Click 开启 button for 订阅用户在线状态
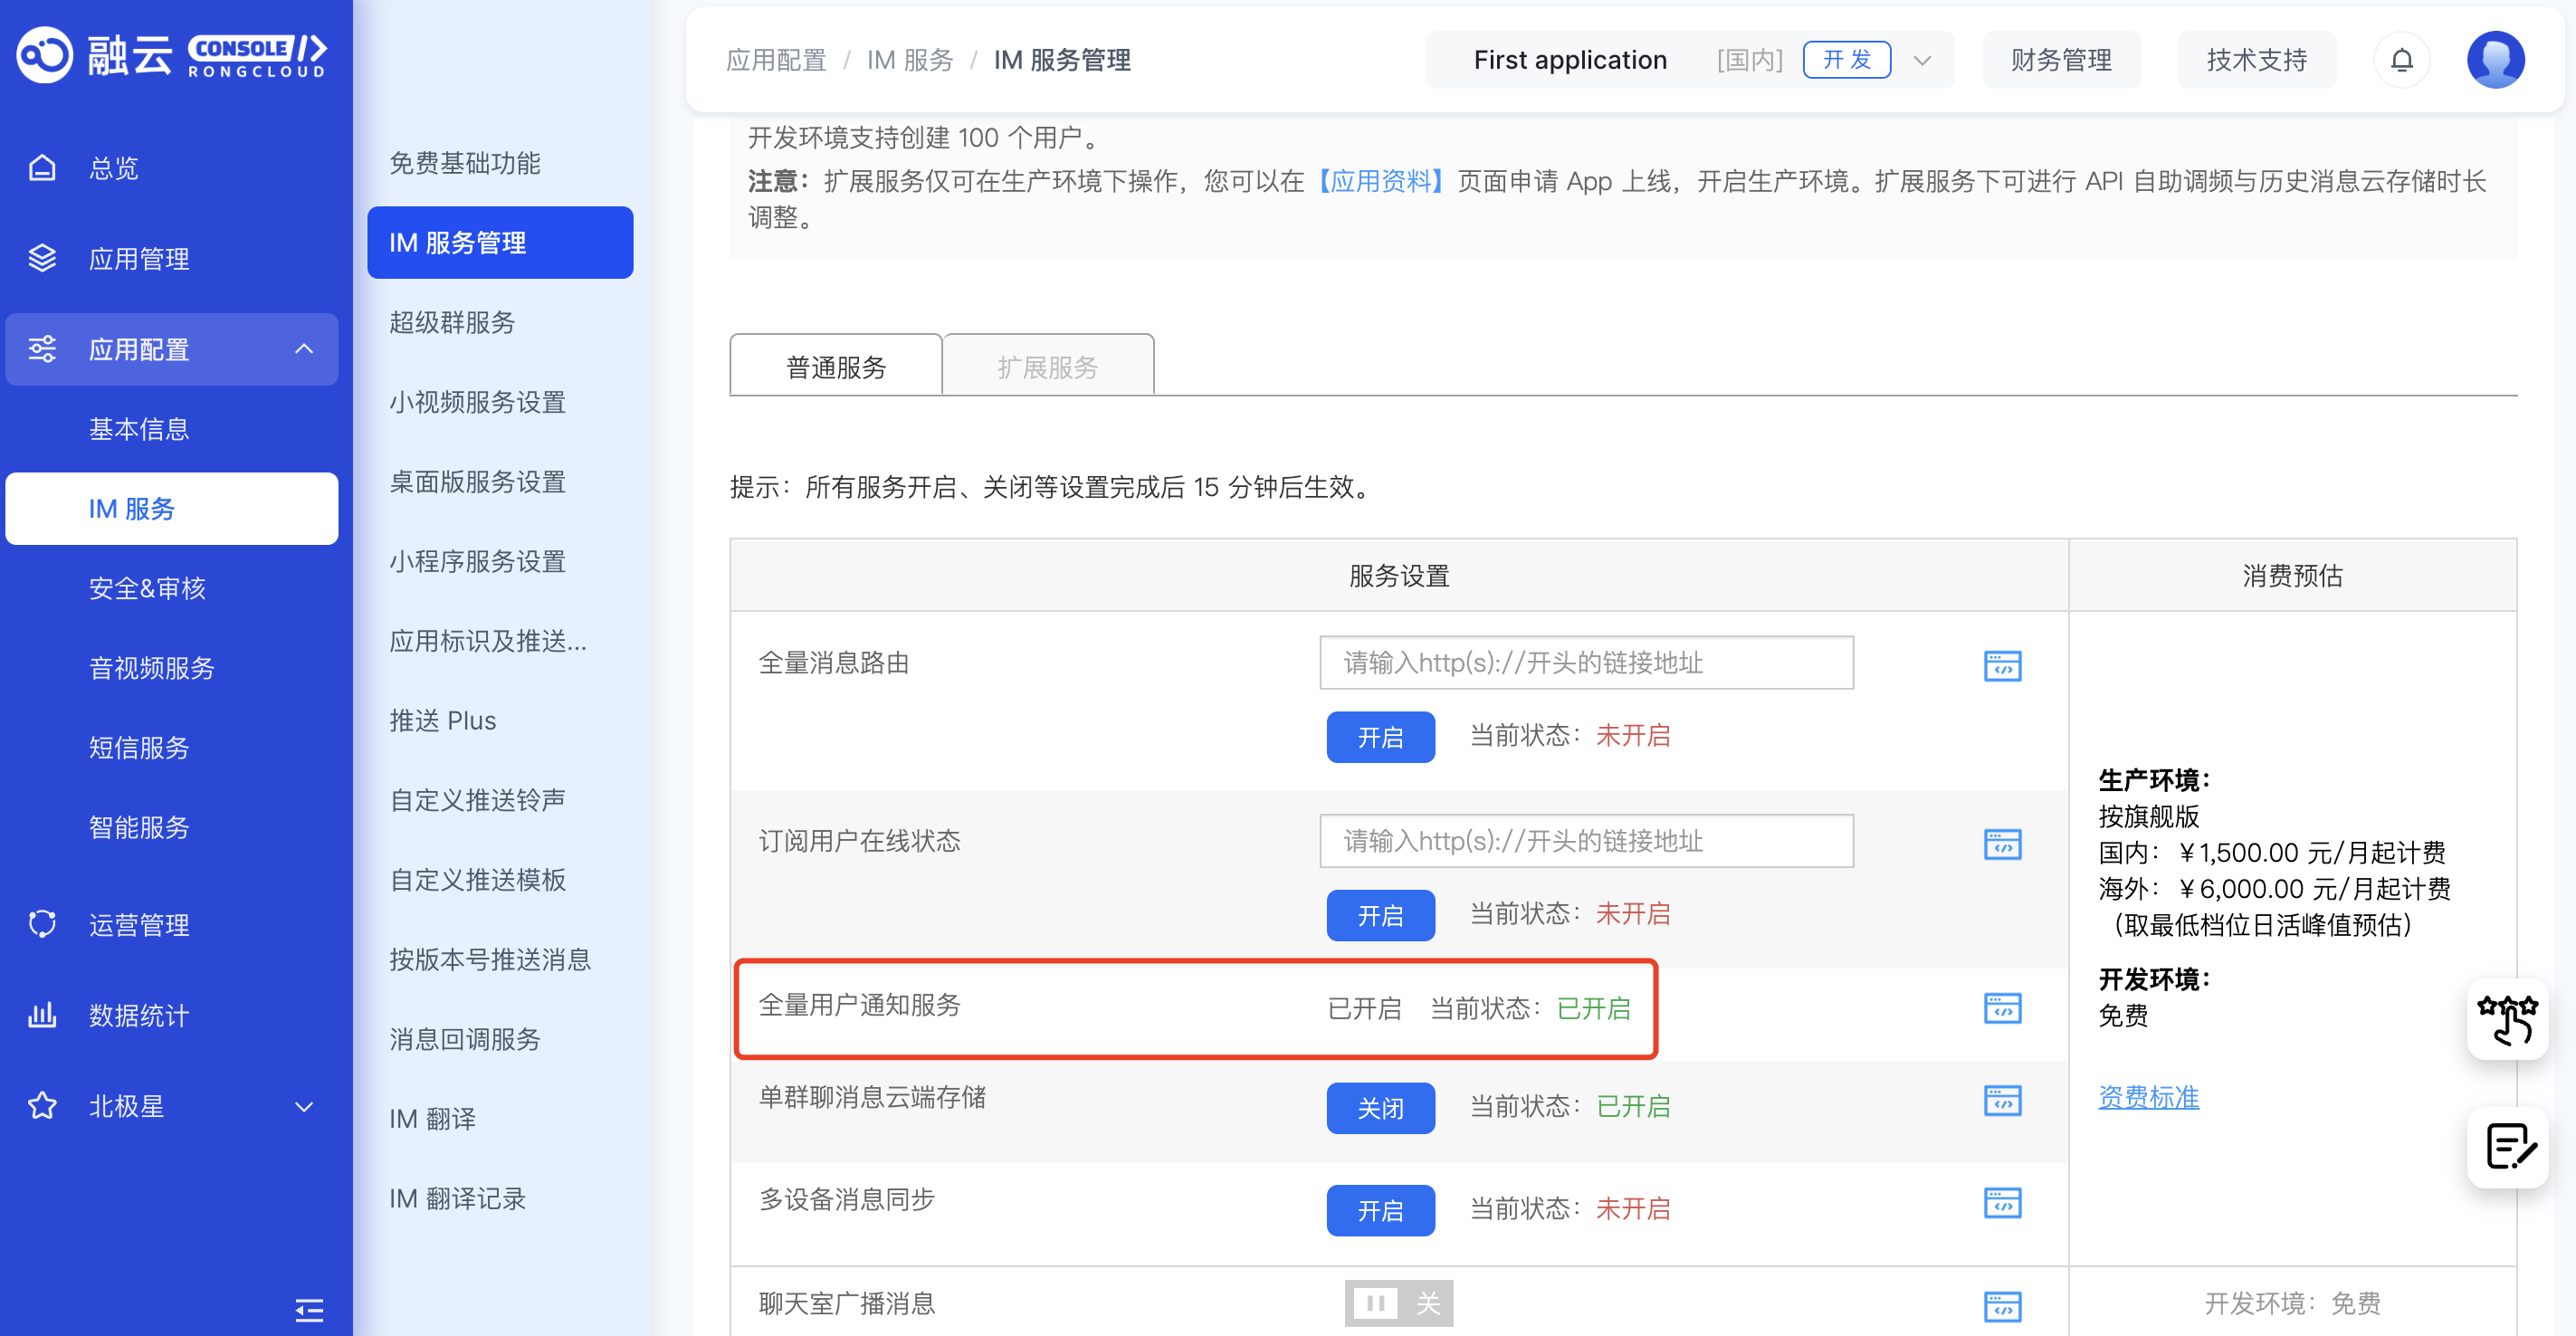Viewport: 2576px width, 1336px height. pos(1380,915)
